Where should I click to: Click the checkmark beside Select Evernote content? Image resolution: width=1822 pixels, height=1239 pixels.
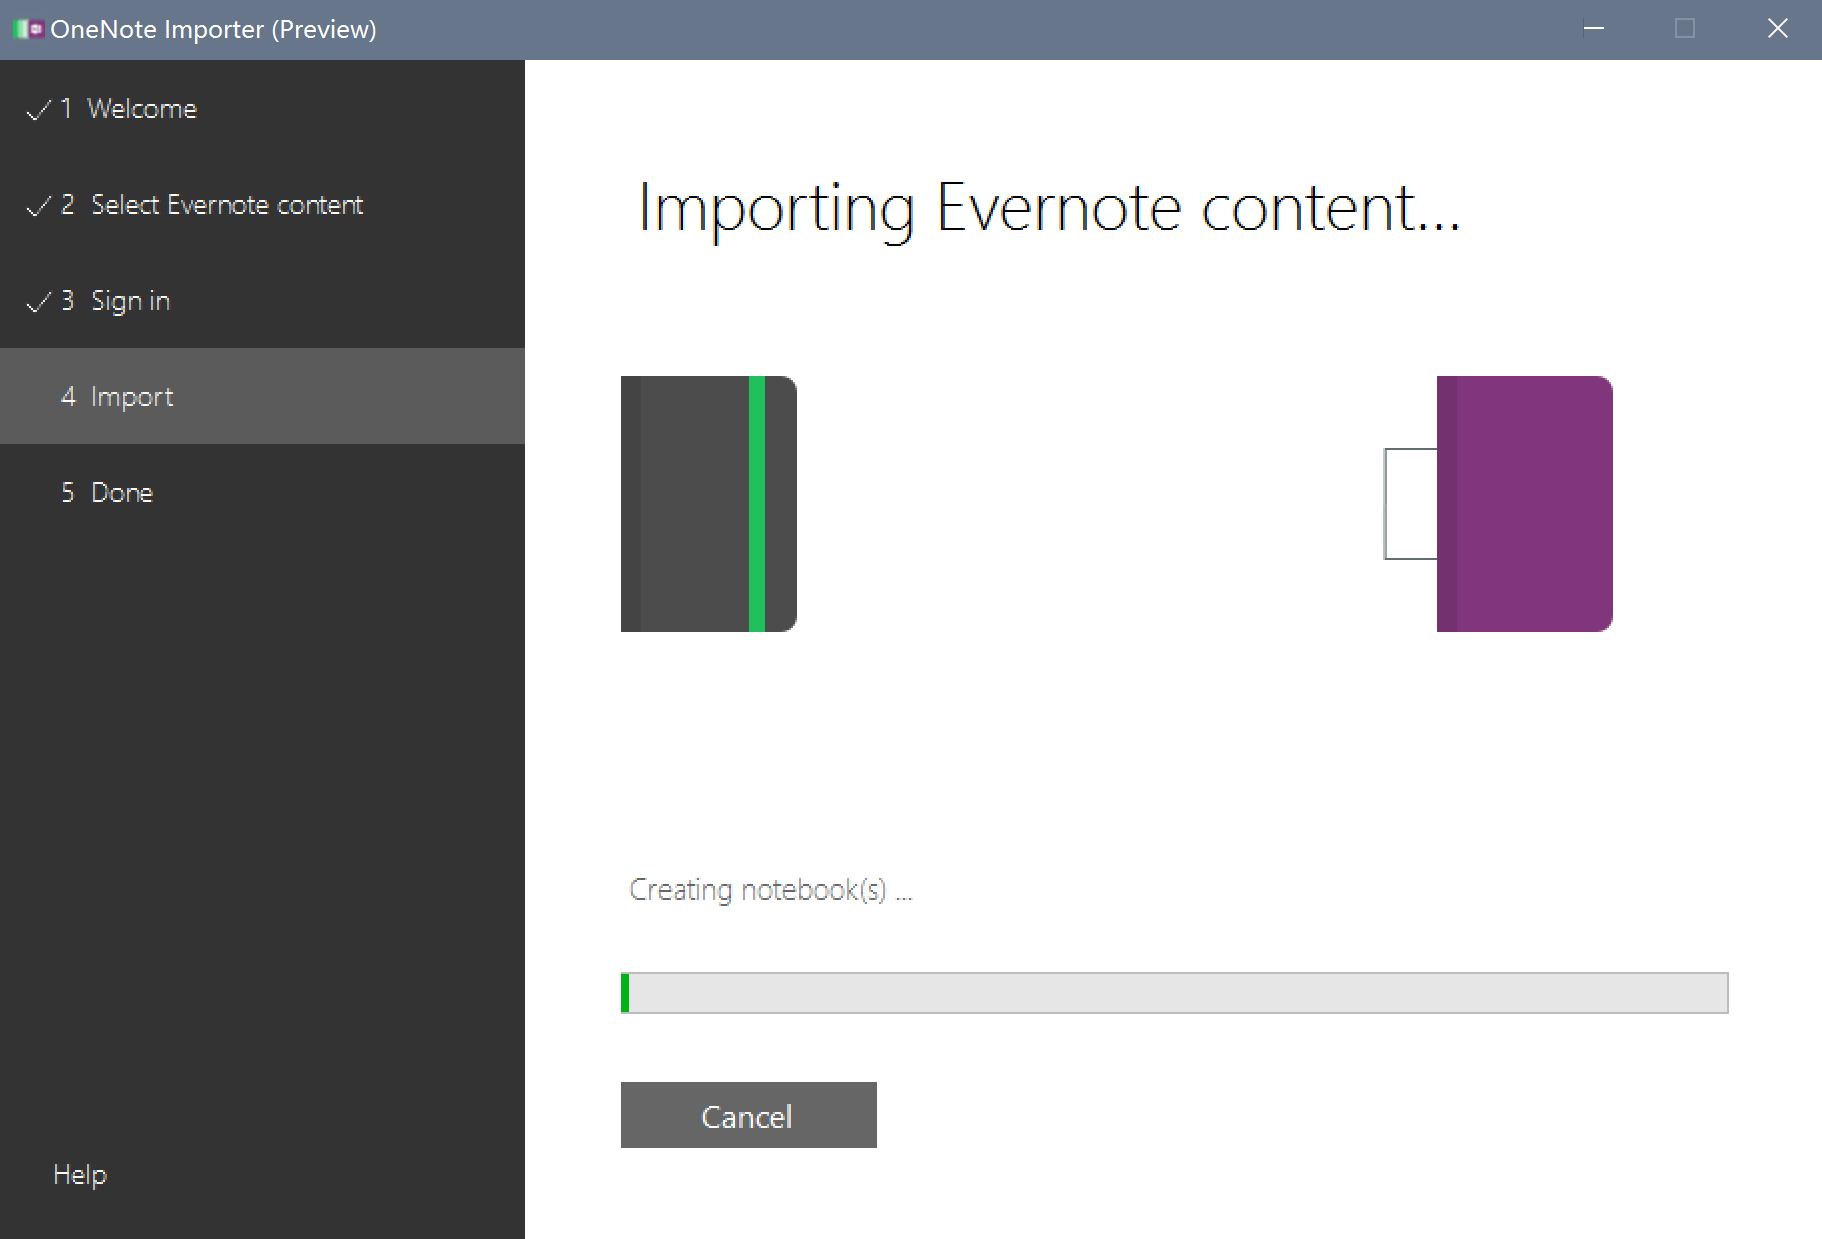coord(38,206)
